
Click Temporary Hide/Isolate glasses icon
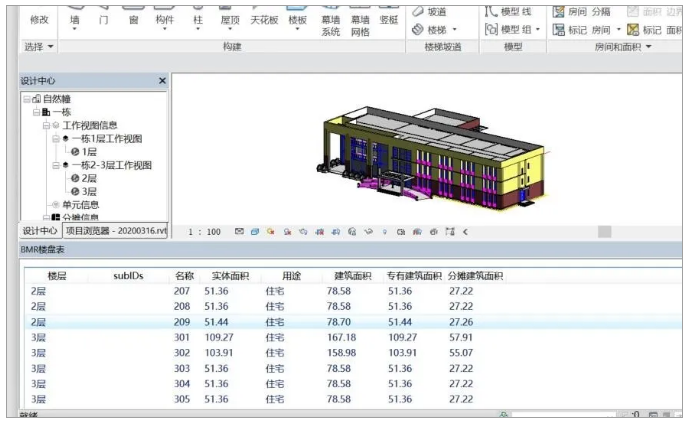coord(368,232)
